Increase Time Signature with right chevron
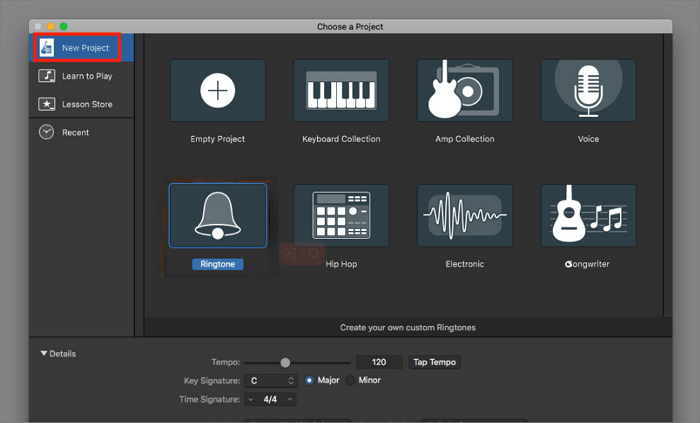The height and width of the screenshot is (423, 700). [290, 399]
